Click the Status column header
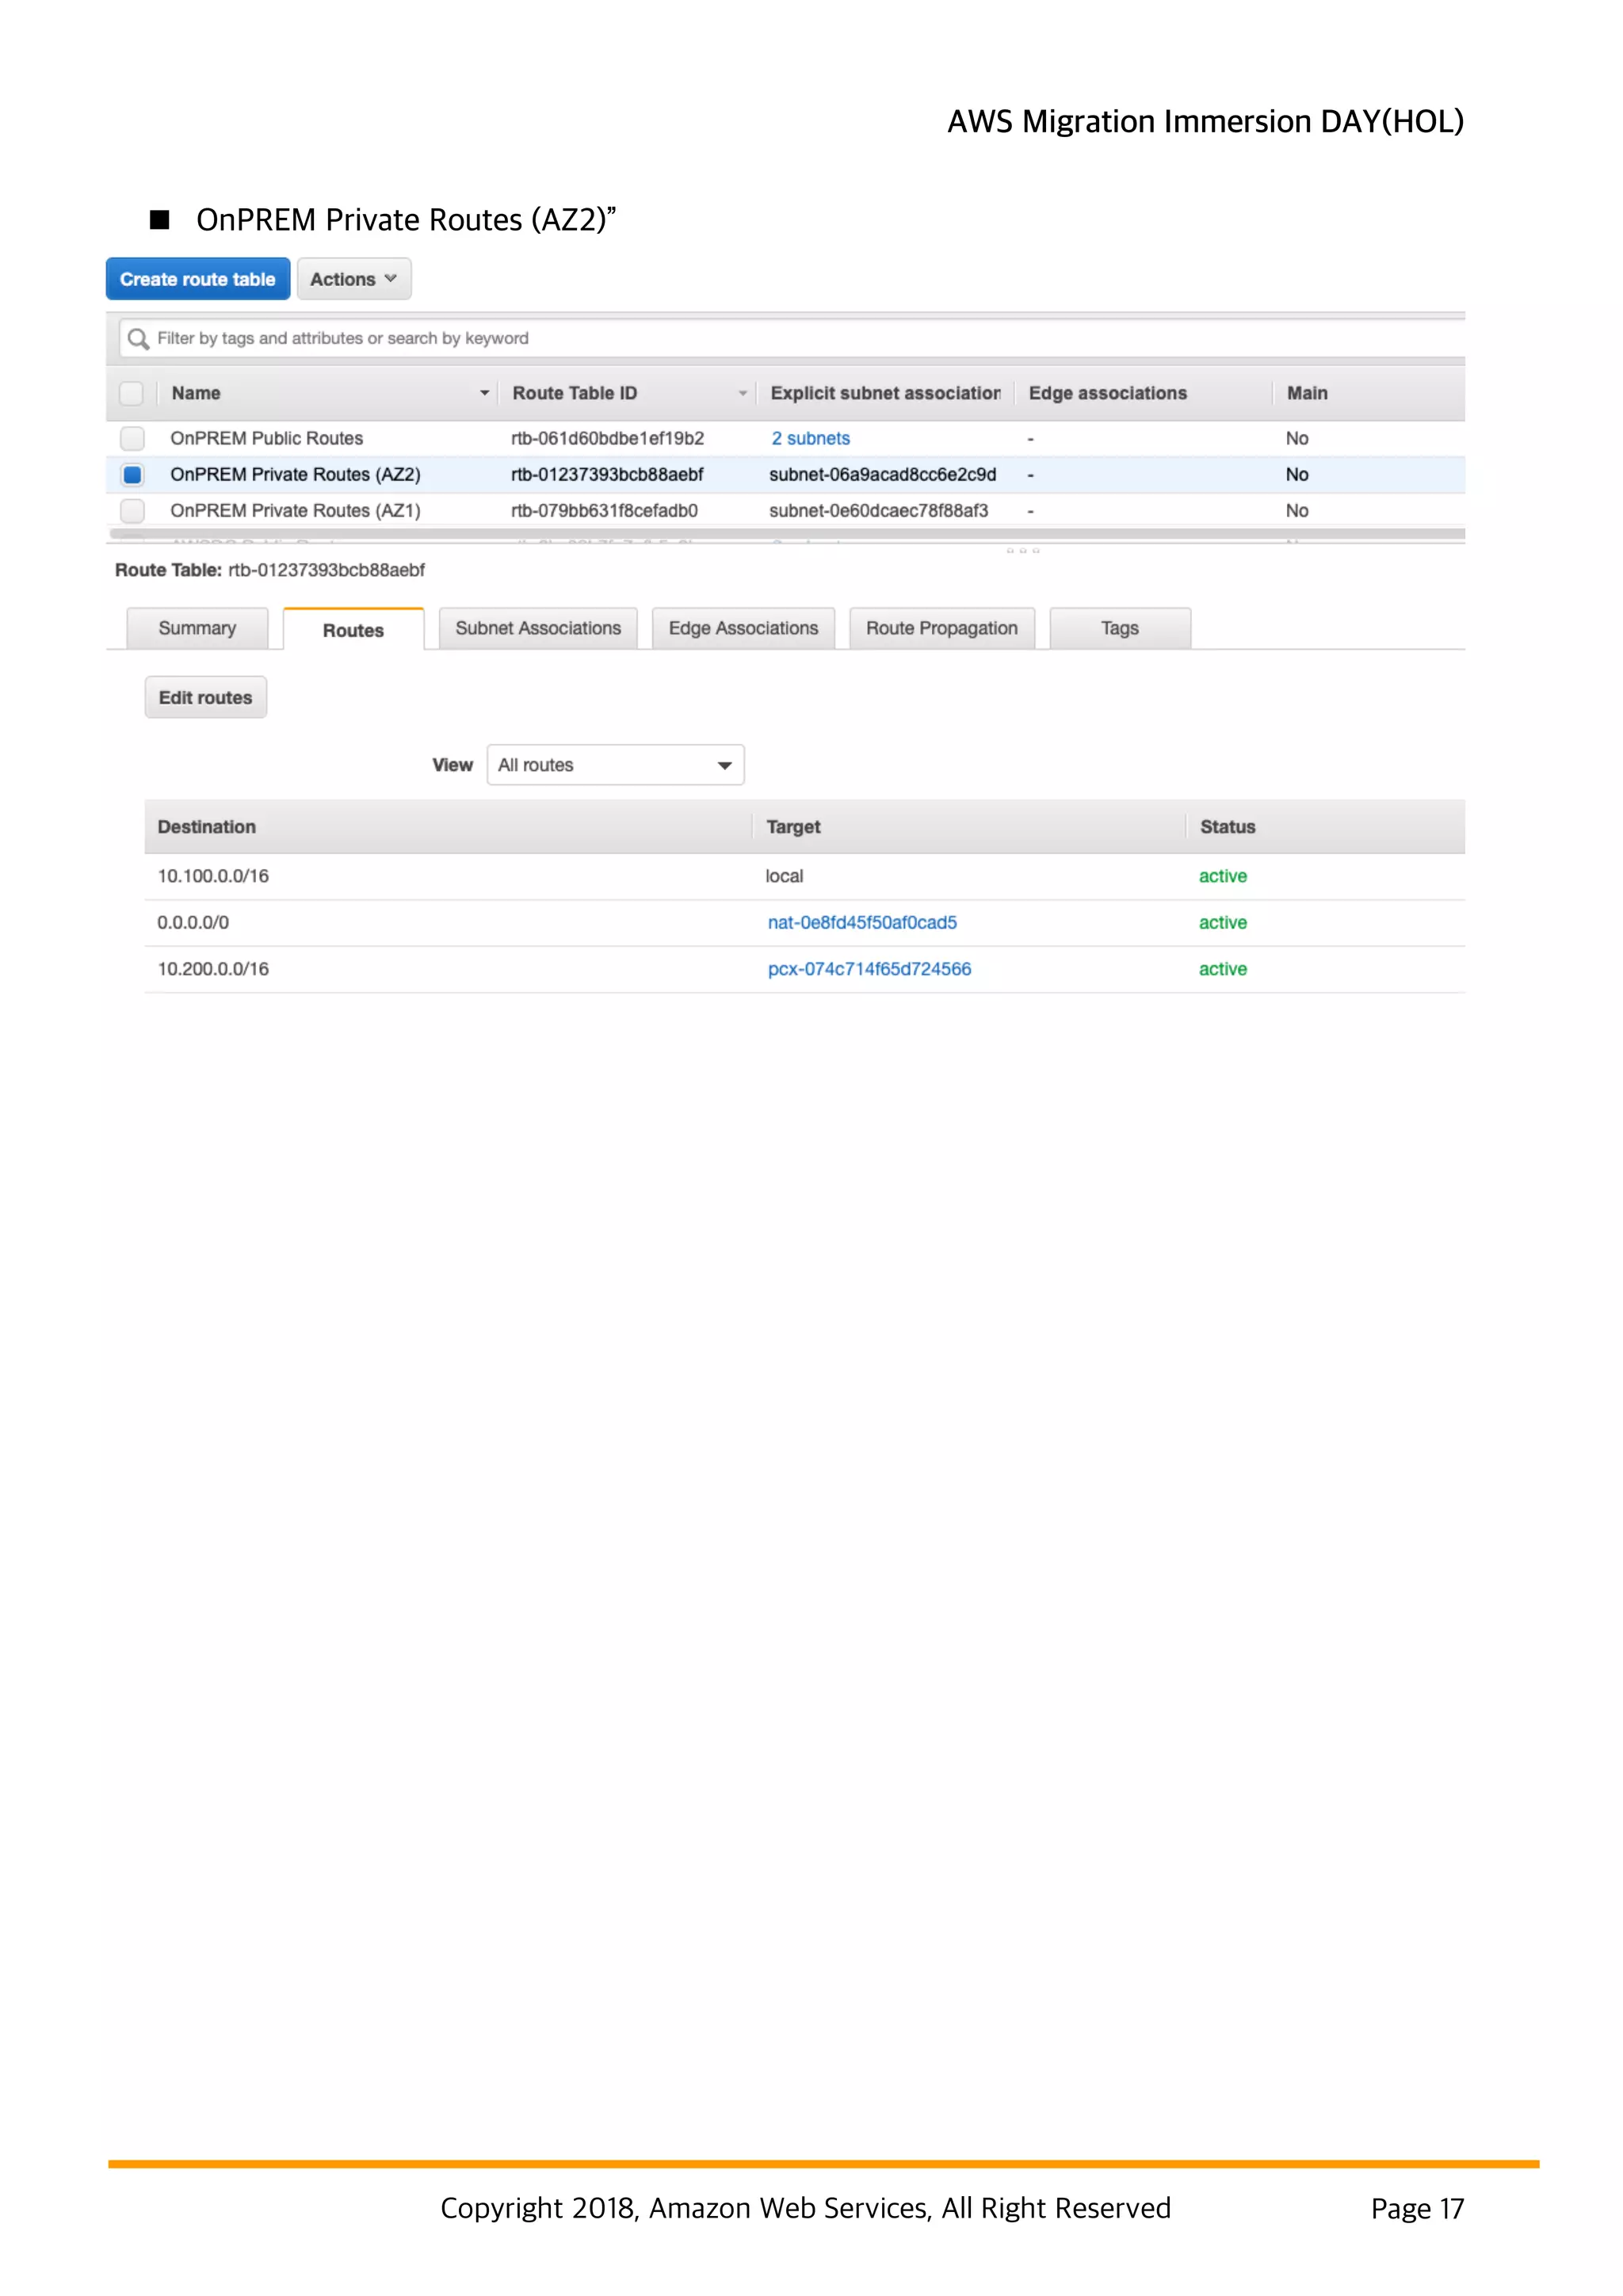 click(x=1227, y=827)
